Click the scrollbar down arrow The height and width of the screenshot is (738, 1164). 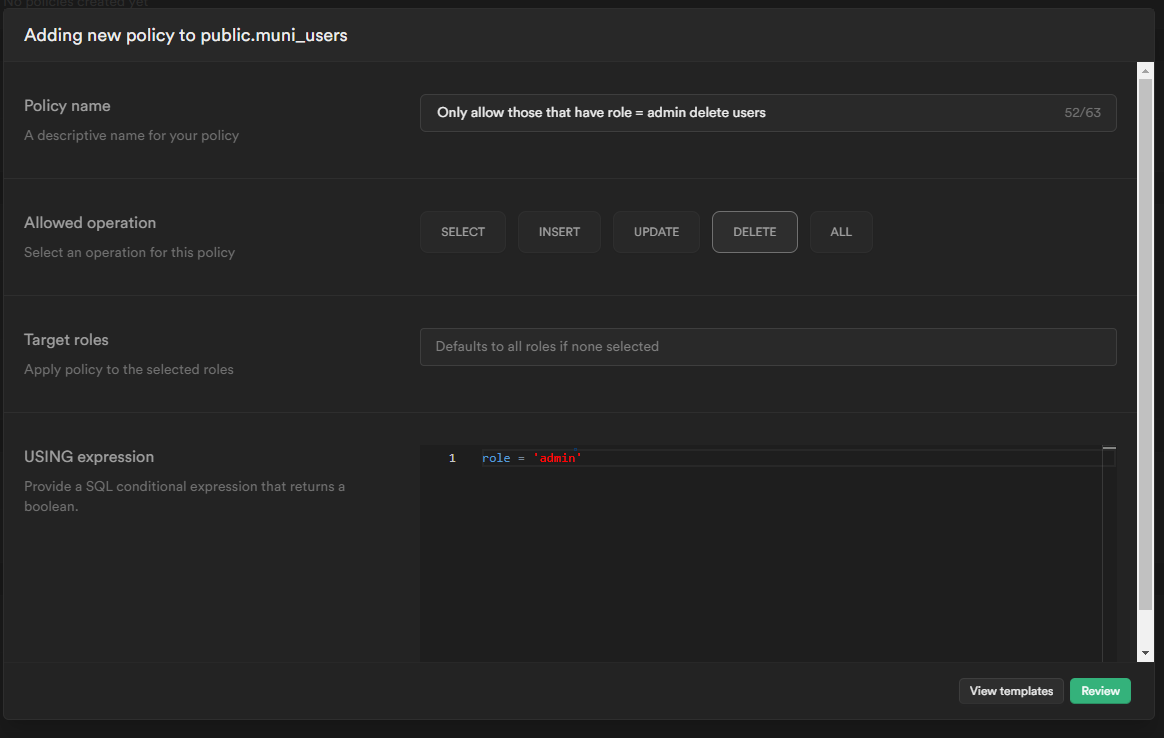(1145, 653)
